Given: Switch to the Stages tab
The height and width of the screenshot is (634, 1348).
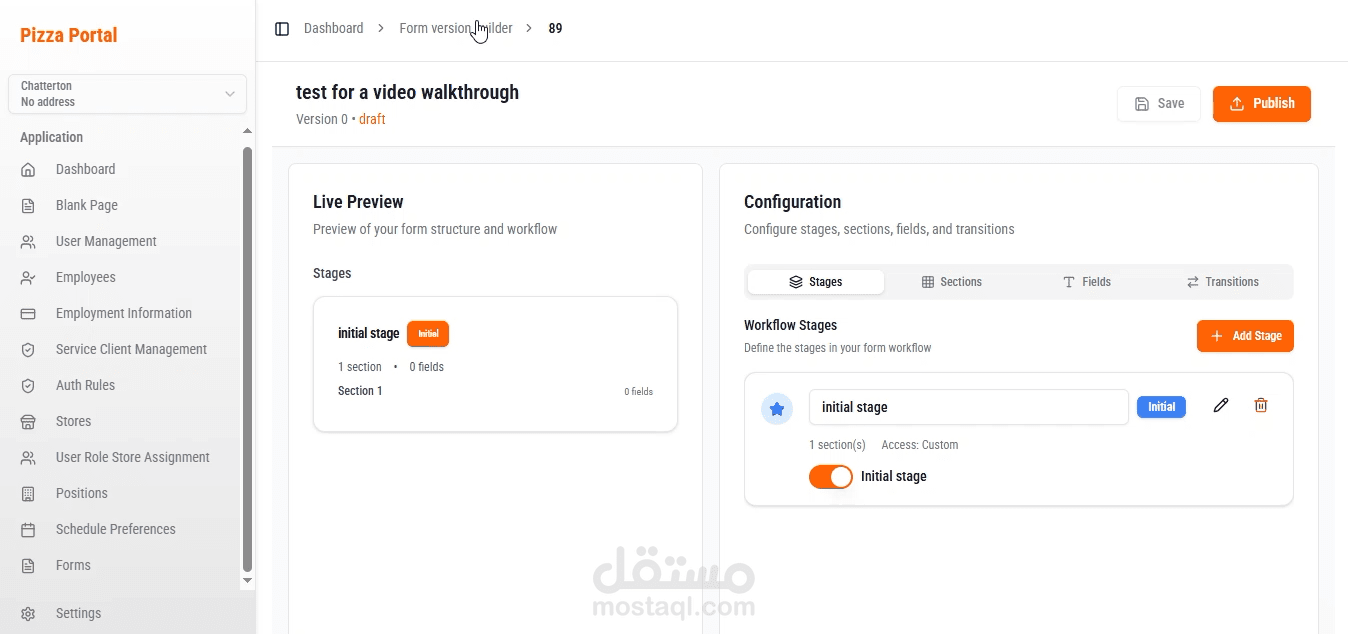Looking at the screenshot, I should point(815,281).
